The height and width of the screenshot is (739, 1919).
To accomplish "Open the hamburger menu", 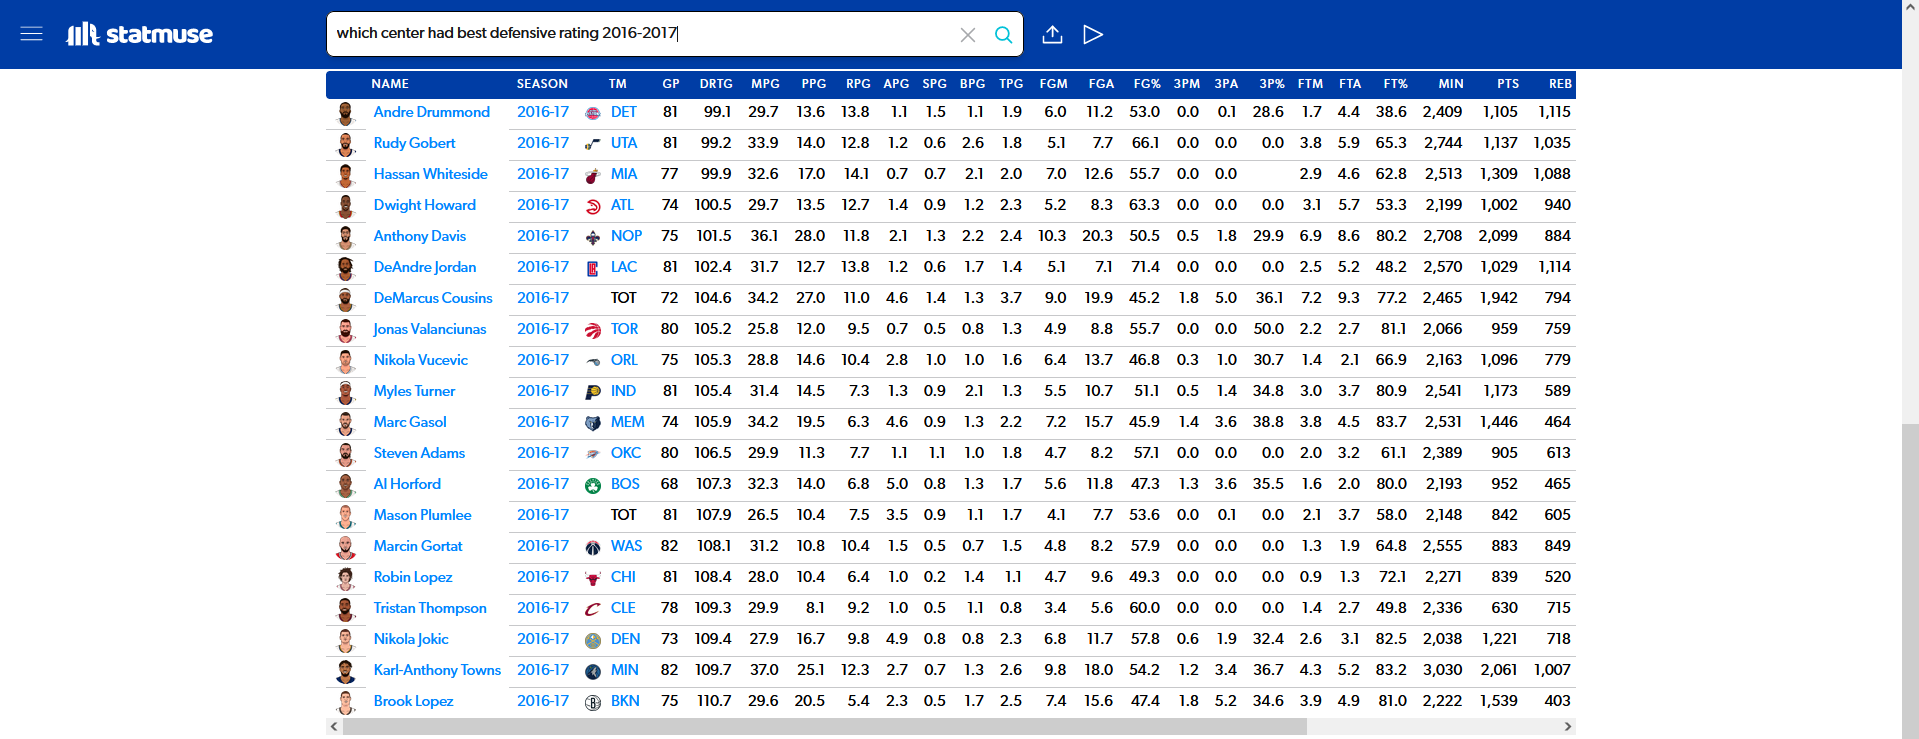I will [32, 34].
